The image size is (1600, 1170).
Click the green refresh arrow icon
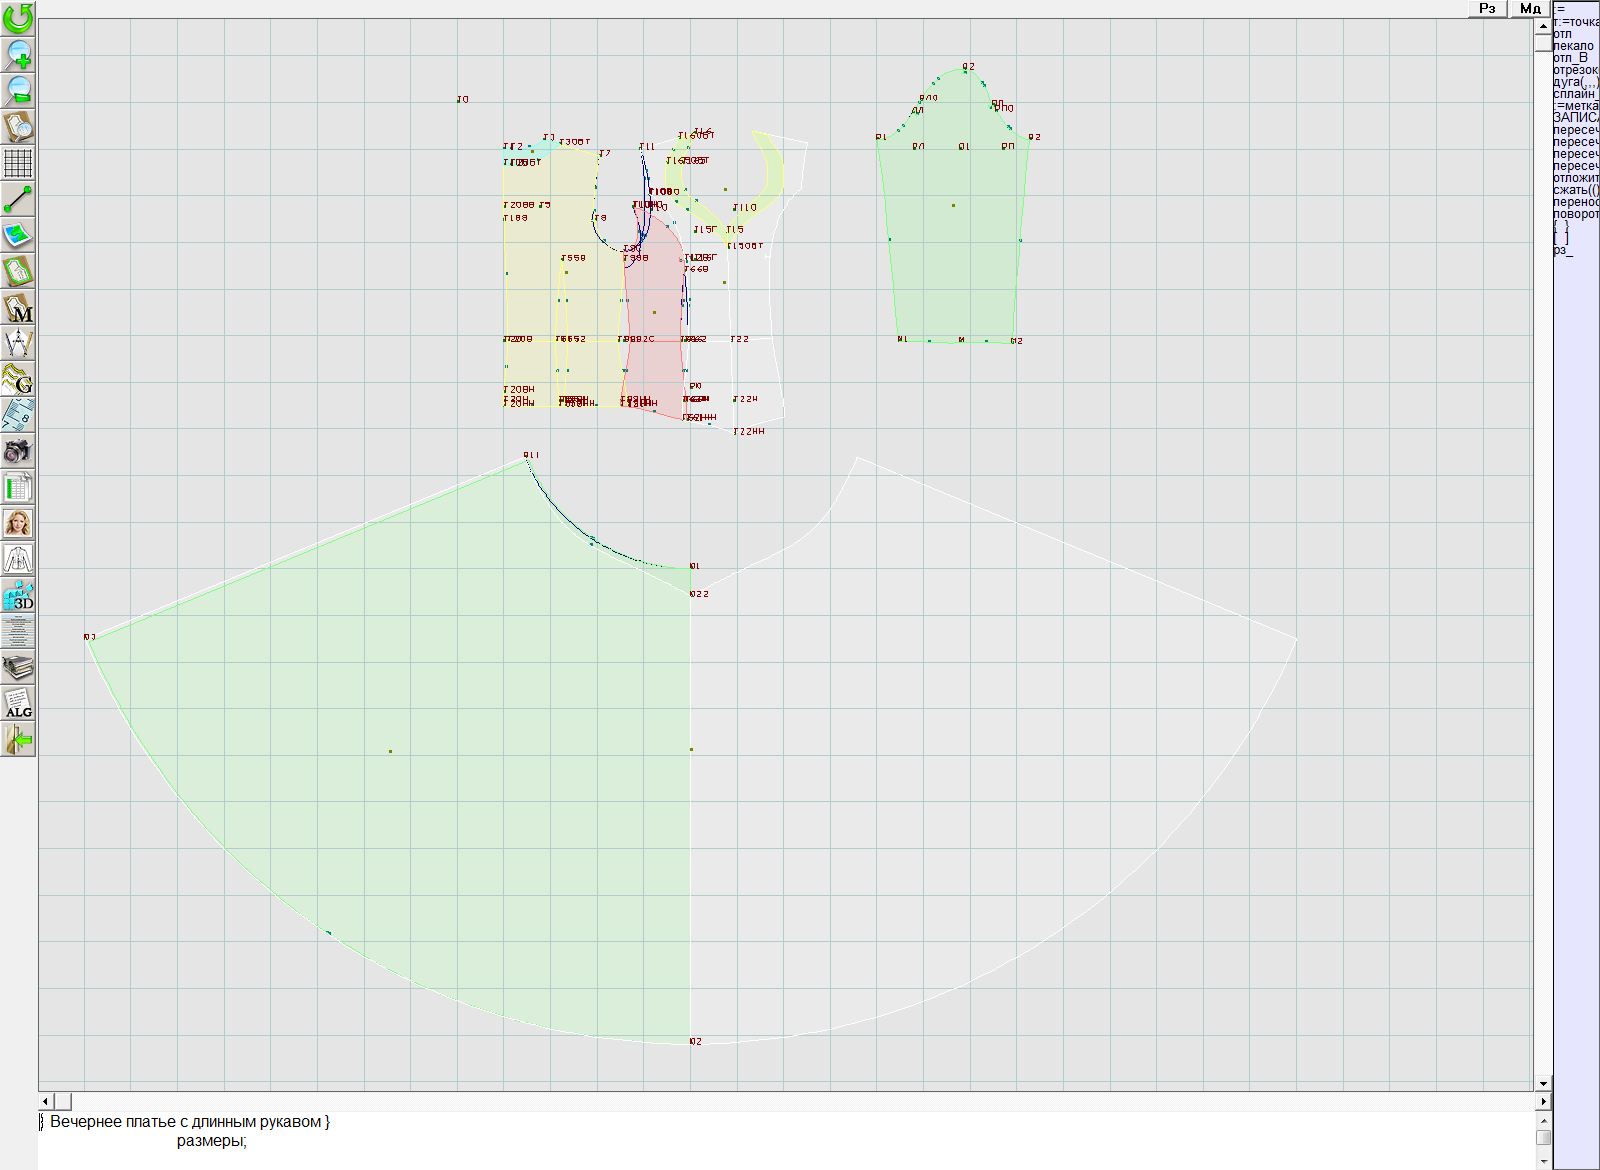18,18
